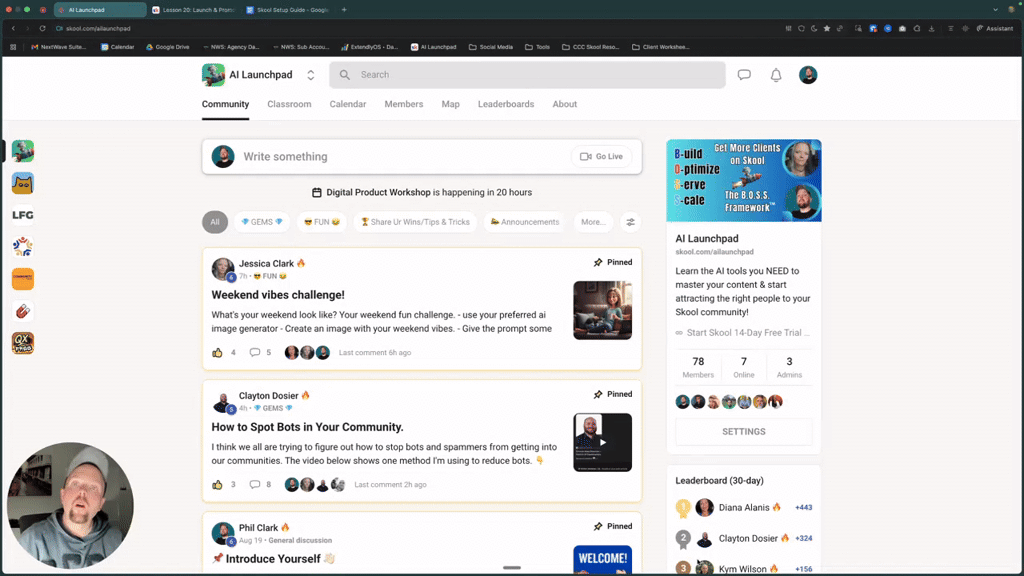Switch to the orange square community in sidebar

pyautogui.click(x=23, y=279)
